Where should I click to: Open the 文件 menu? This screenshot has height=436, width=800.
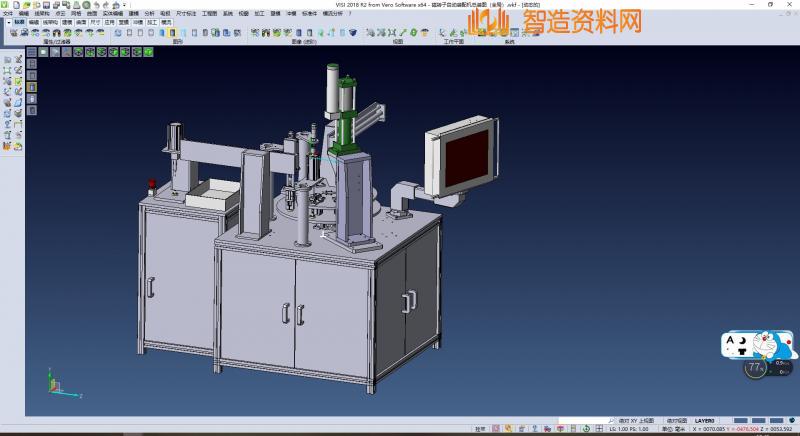[8, 13]
